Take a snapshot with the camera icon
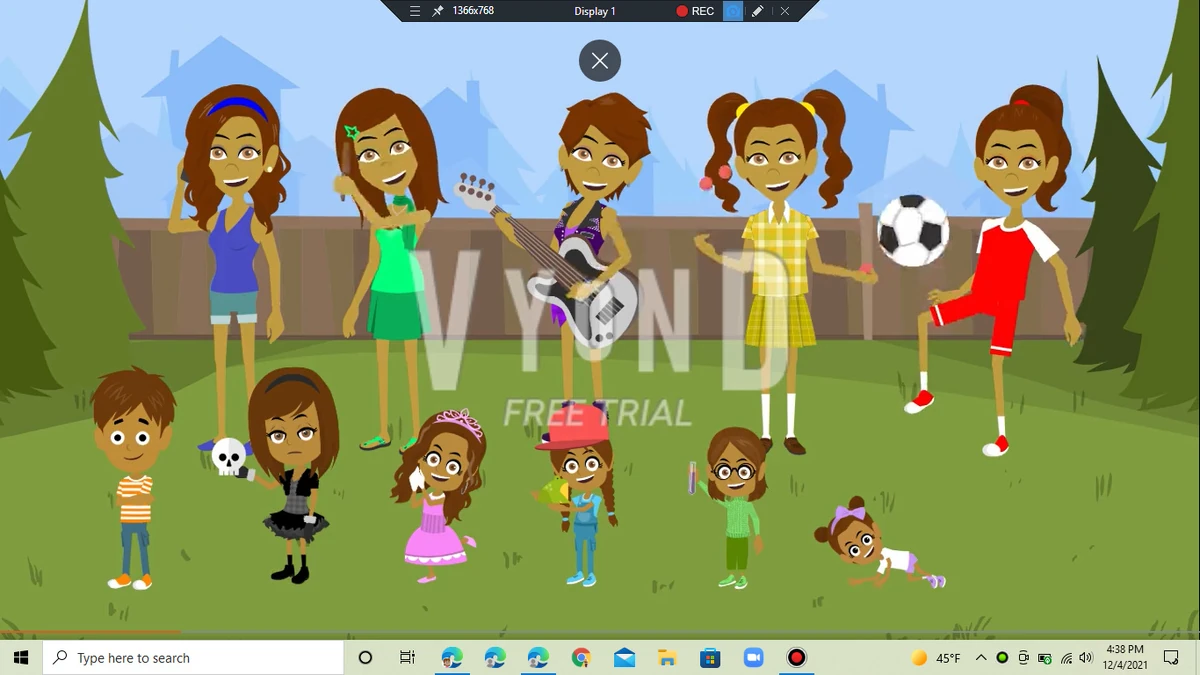The height and width of the screenshot is (675, 1200). (x=731, y=11)
